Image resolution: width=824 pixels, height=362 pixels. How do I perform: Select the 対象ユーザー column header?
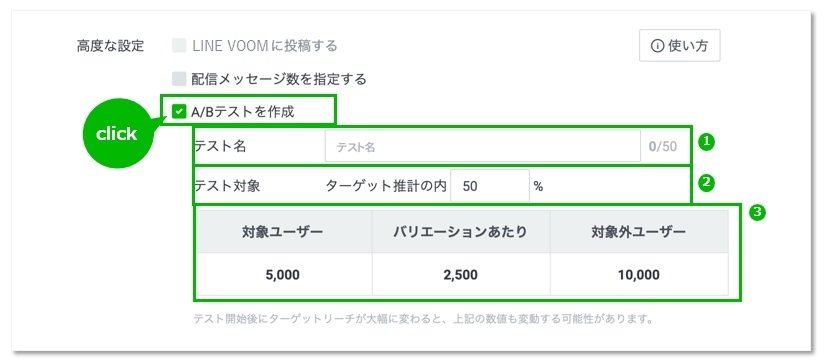point(283,232)
